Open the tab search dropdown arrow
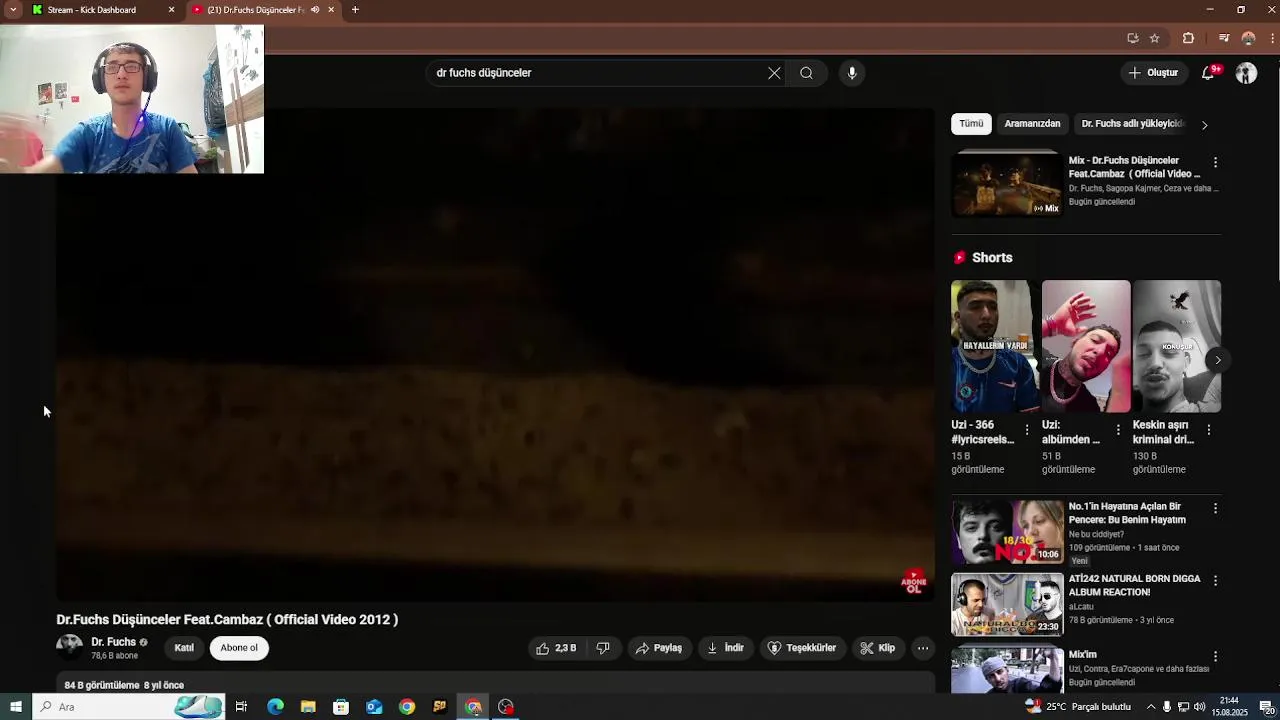Viewport: 1280px width, 720px height. tap(13, 10)
